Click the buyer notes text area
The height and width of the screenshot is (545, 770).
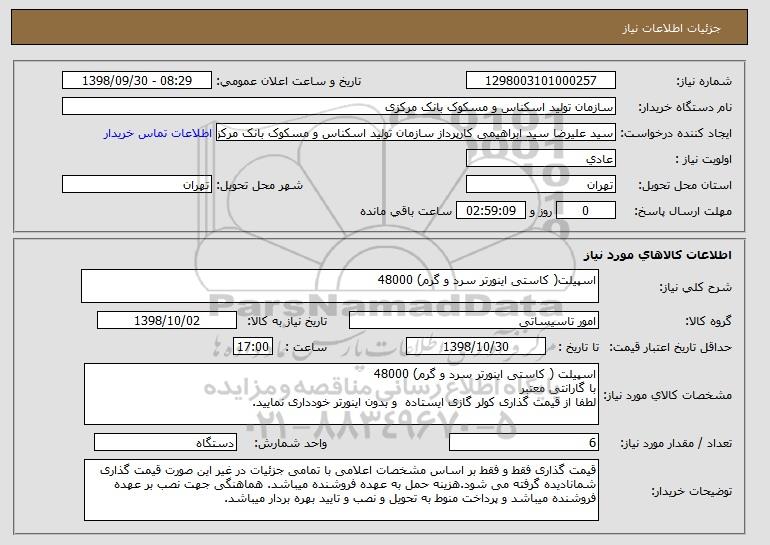point(341,490)
